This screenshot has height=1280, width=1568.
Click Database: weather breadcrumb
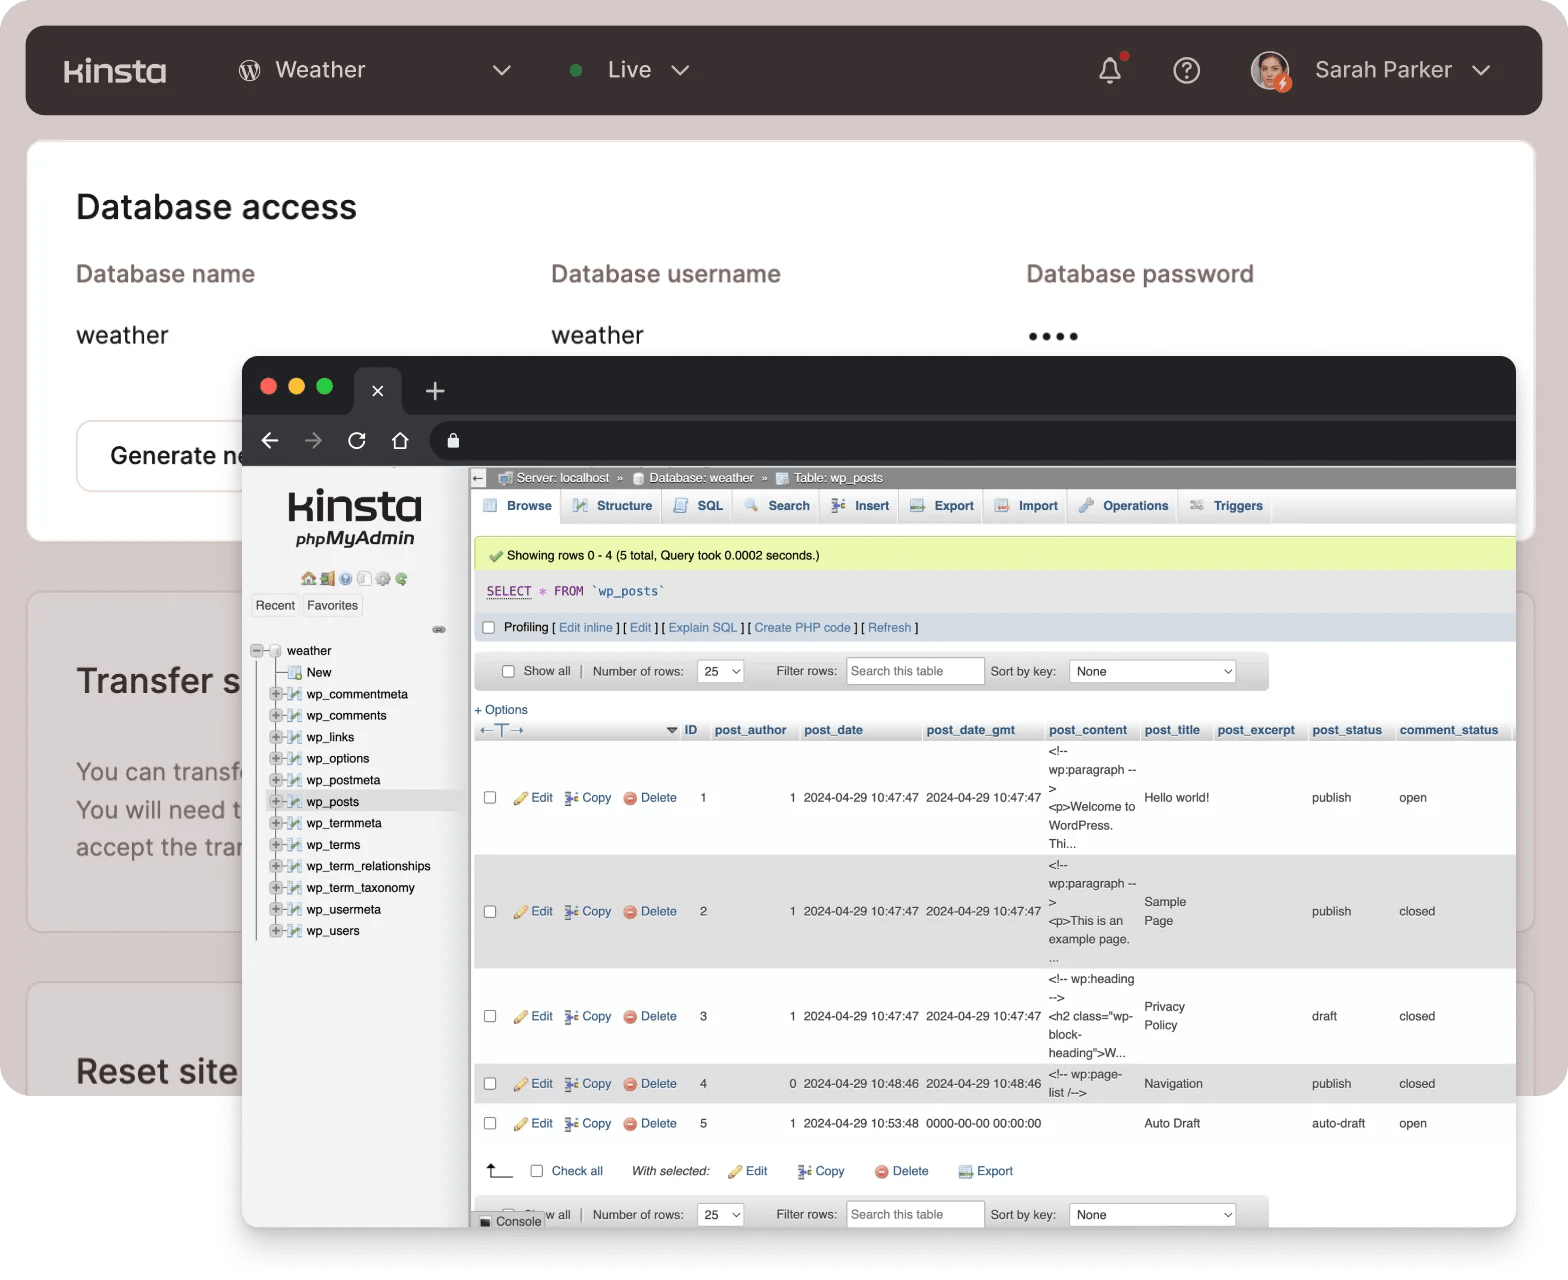coord(701,478)
